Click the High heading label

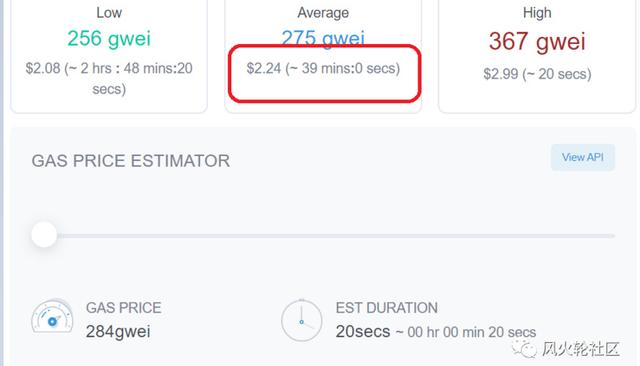(537, 13)
